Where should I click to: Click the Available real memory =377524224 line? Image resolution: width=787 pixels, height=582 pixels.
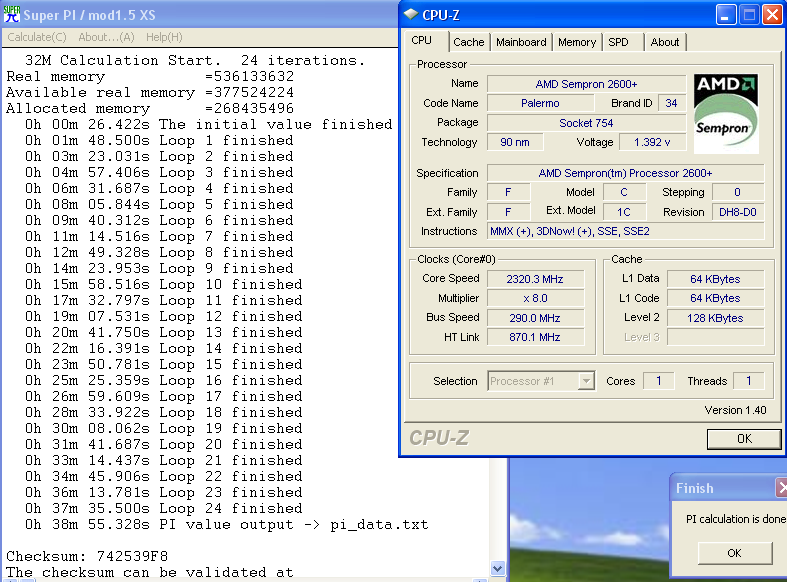pos(150,92)
